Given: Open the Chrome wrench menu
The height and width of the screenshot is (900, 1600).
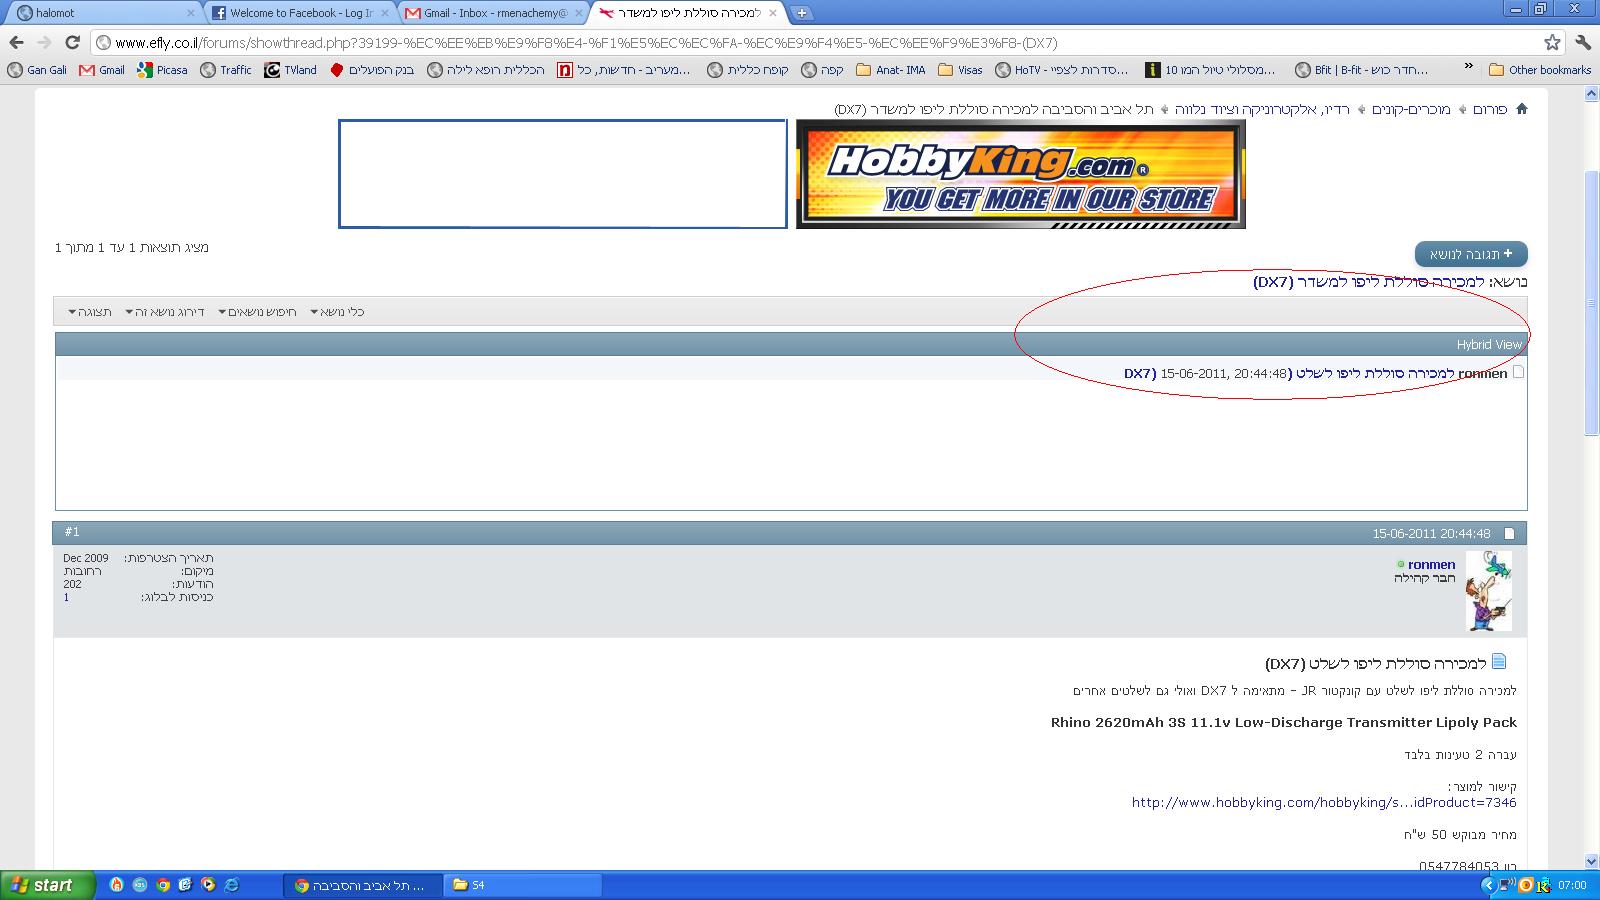Looking at the screenshot, I should point(1583,42).
